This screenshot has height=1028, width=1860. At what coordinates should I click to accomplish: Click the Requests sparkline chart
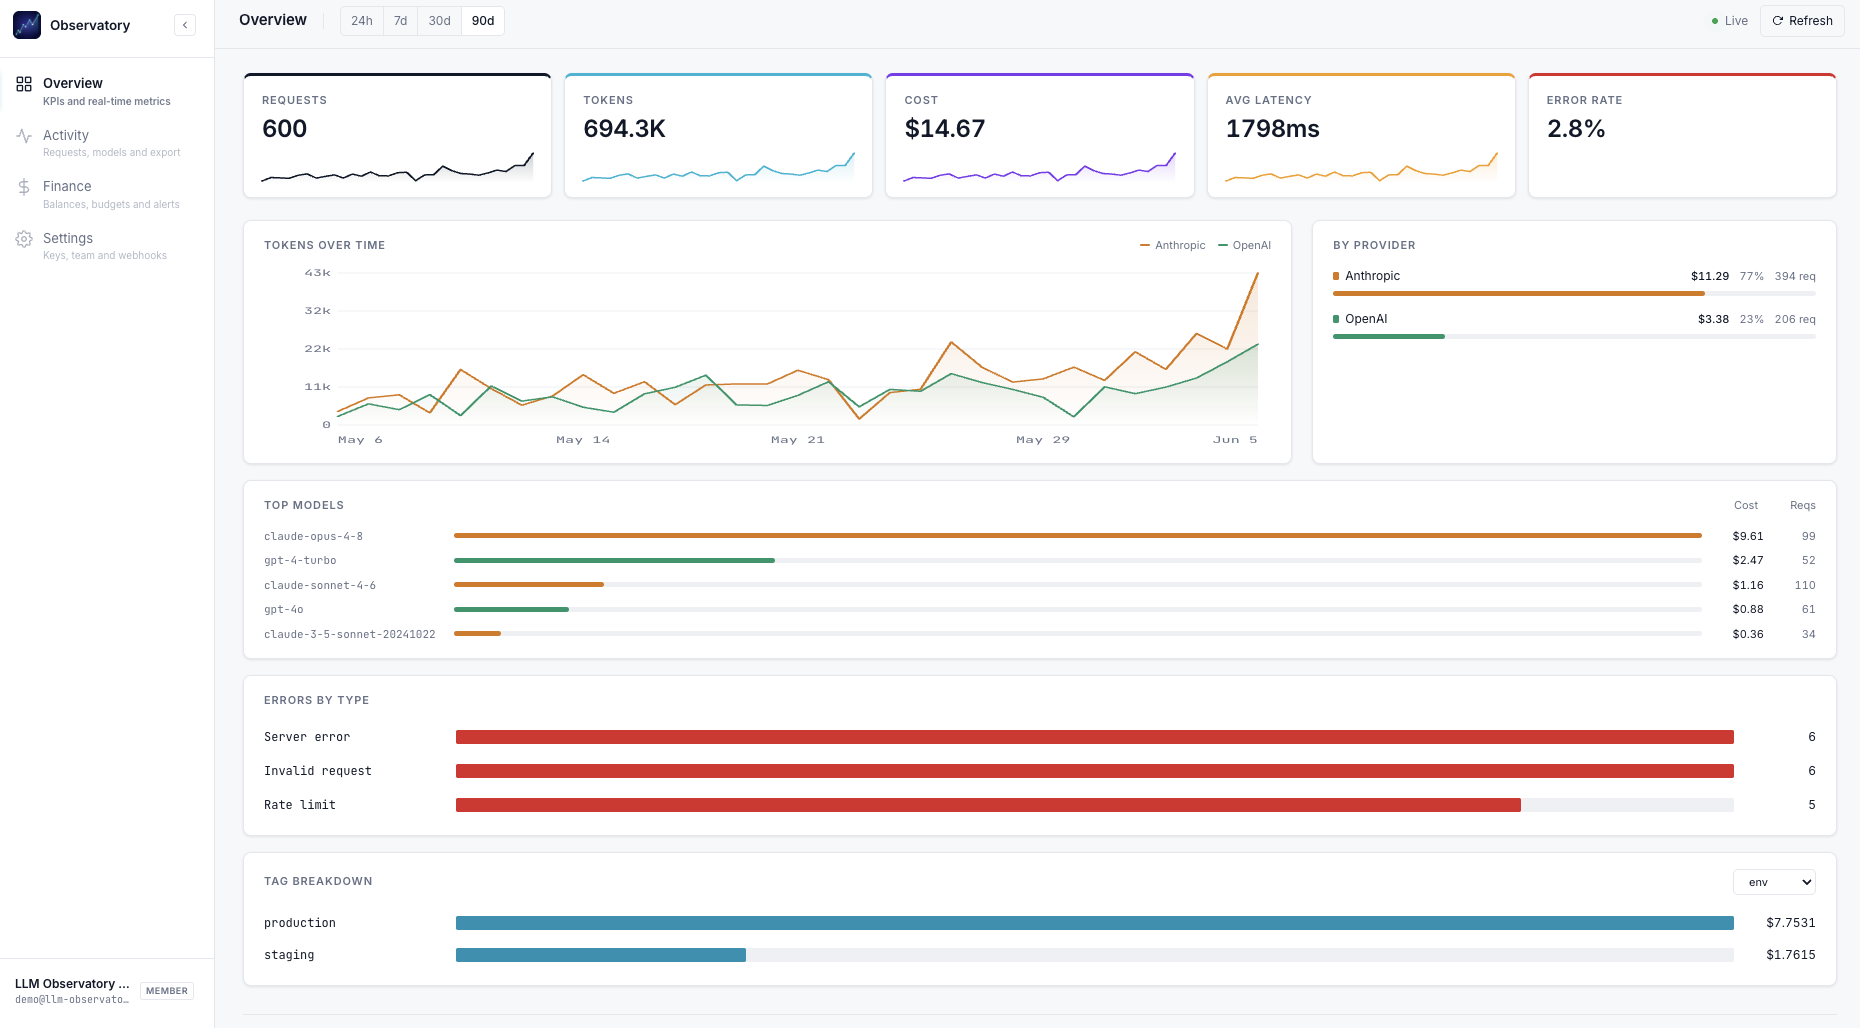click(x=398, y=167)
